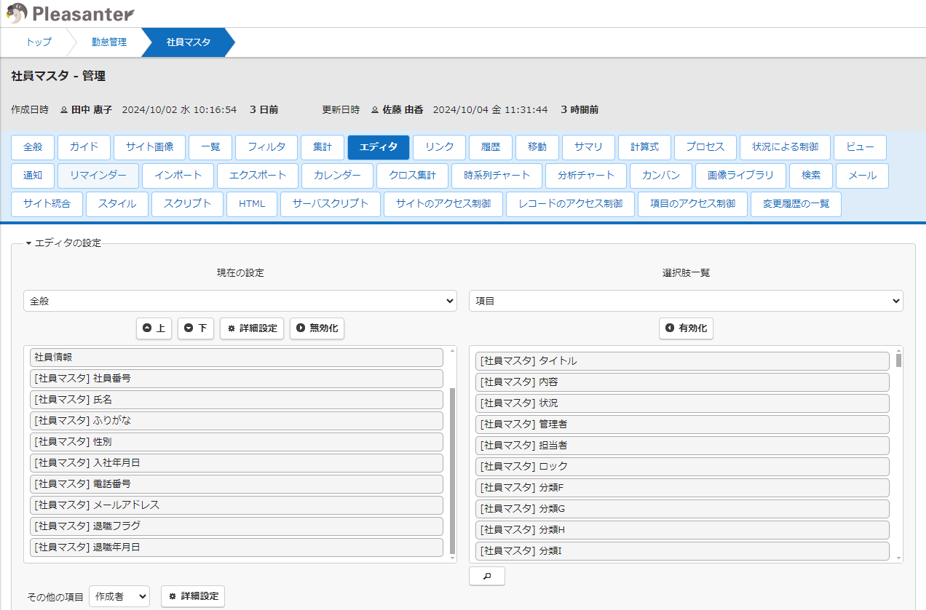This screenshot has height=610, width=926.
Task: Click the 有効化 enable button
Action: click(686, 328)
